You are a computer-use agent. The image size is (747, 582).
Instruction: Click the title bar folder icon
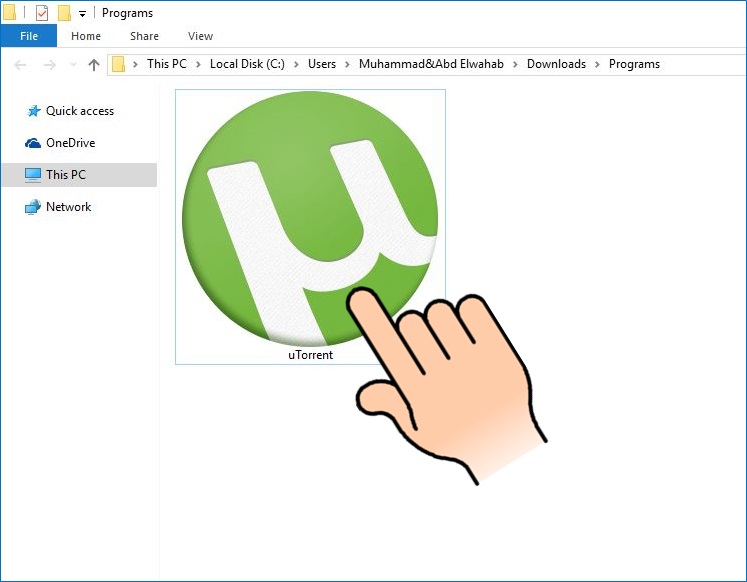(x=9, y=13)
